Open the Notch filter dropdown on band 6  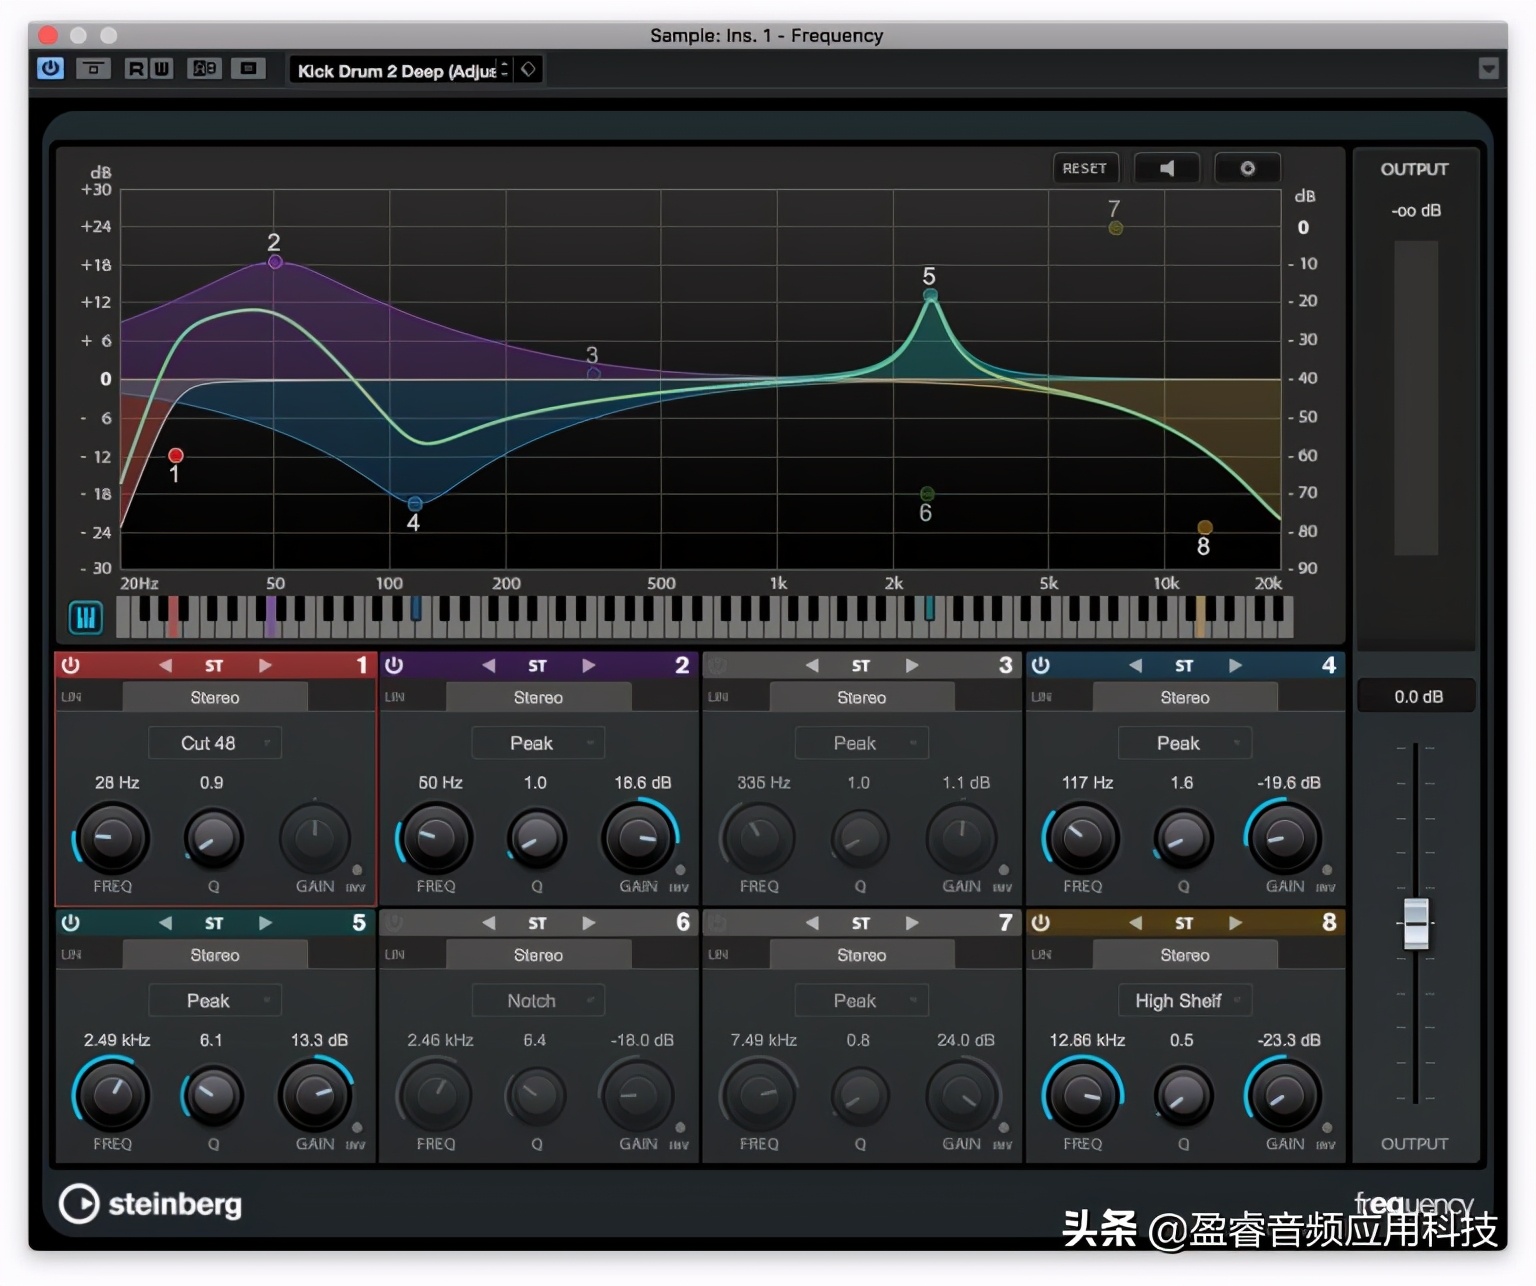click(x=537, y=1000)
